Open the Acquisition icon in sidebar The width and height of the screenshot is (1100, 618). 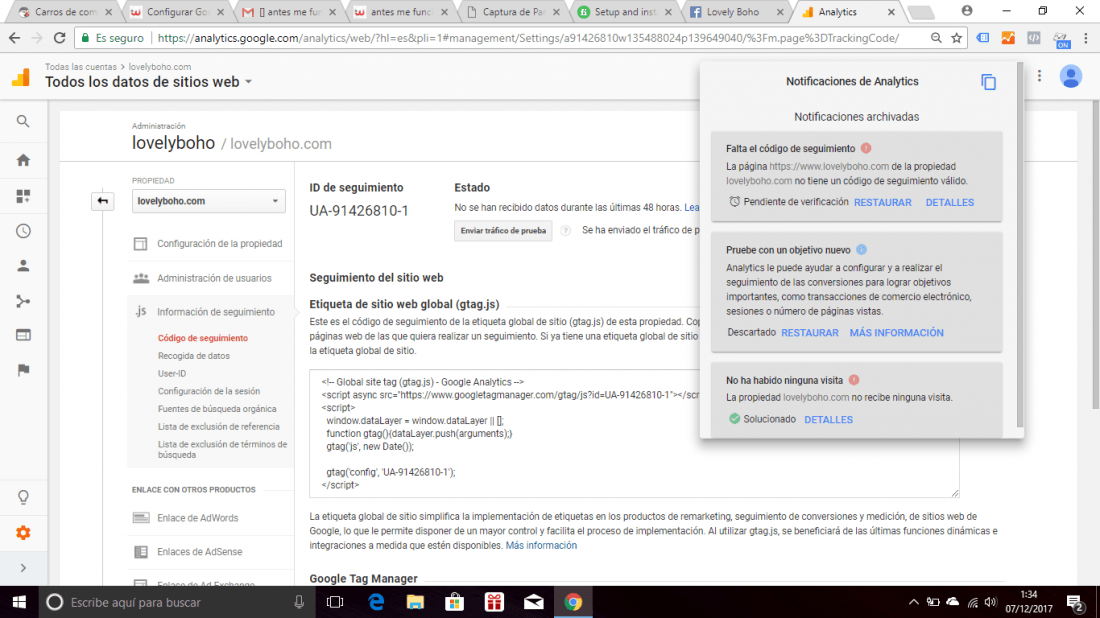pos(23,301)
